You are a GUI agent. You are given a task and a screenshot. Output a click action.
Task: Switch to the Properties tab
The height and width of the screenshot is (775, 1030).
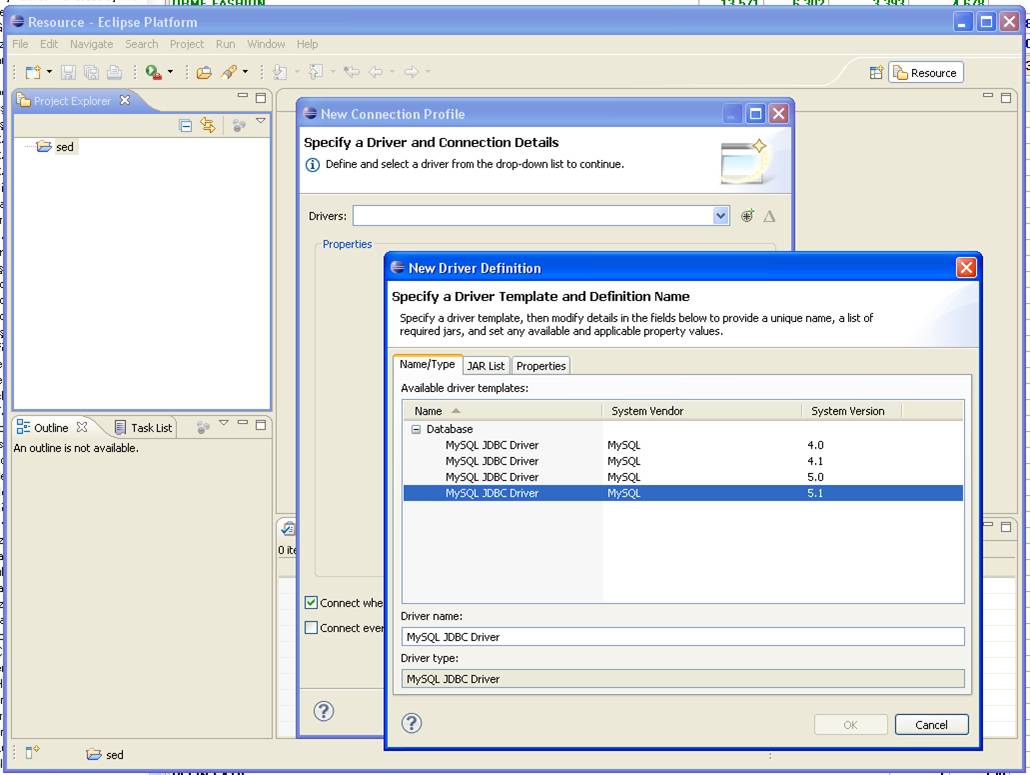[541, 366]
